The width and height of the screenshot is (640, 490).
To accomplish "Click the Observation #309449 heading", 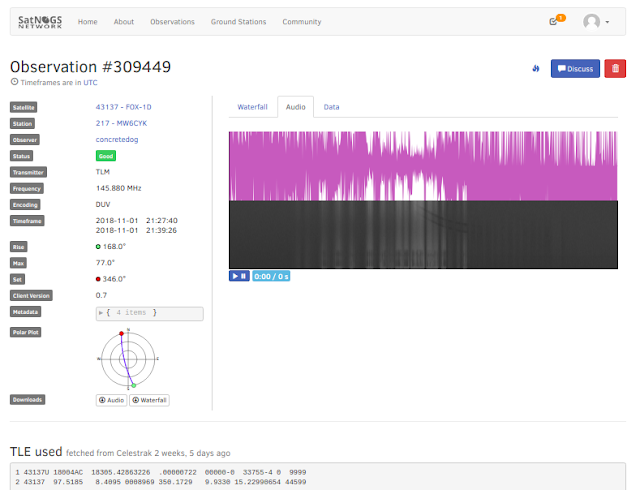I will click(91, 67).
